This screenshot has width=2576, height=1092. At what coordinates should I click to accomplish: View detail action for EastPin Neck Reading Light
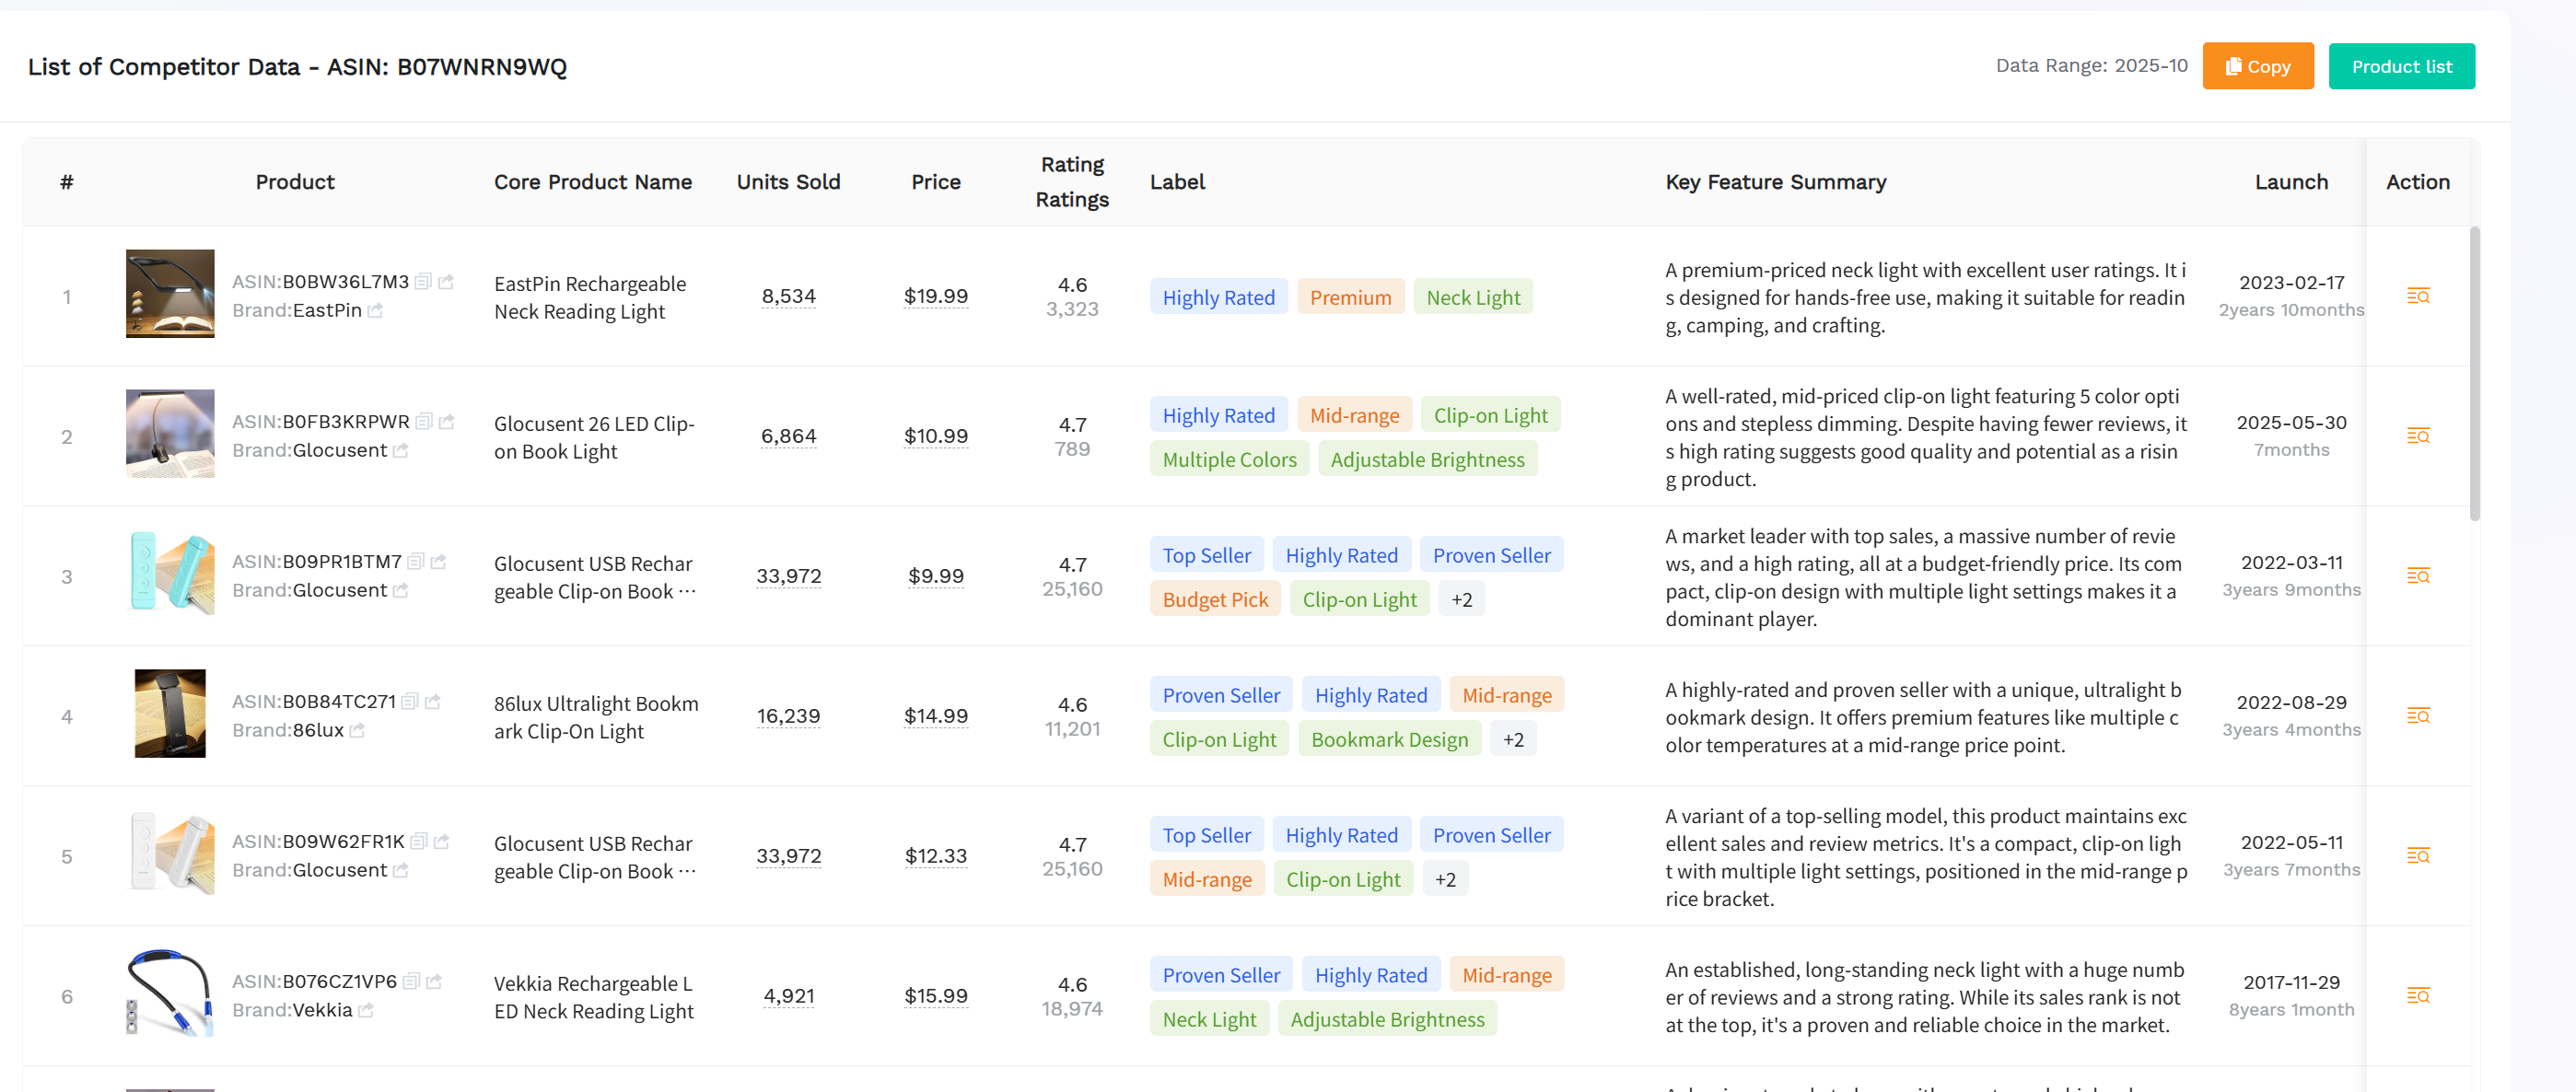[2420, 296]
